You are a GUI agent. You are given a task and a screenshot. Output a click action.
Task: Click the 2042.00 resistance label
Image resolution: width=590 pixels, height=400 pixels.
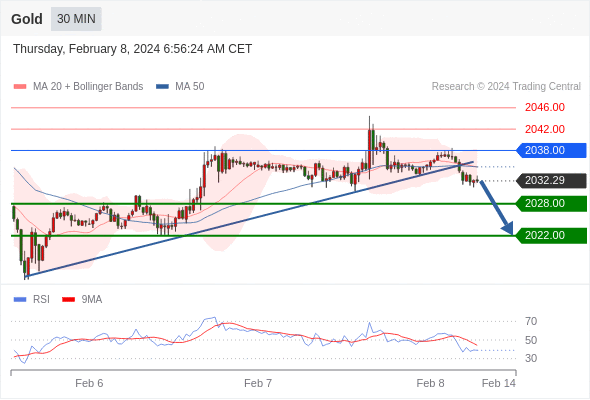[x=544, y=129]
